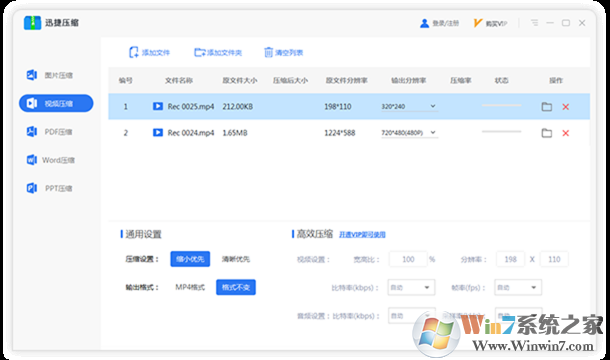The height and width of the screenshot is (360, 610).
Task: Open the video 比特率(kbps) dropdown
Action: (411, 288)
